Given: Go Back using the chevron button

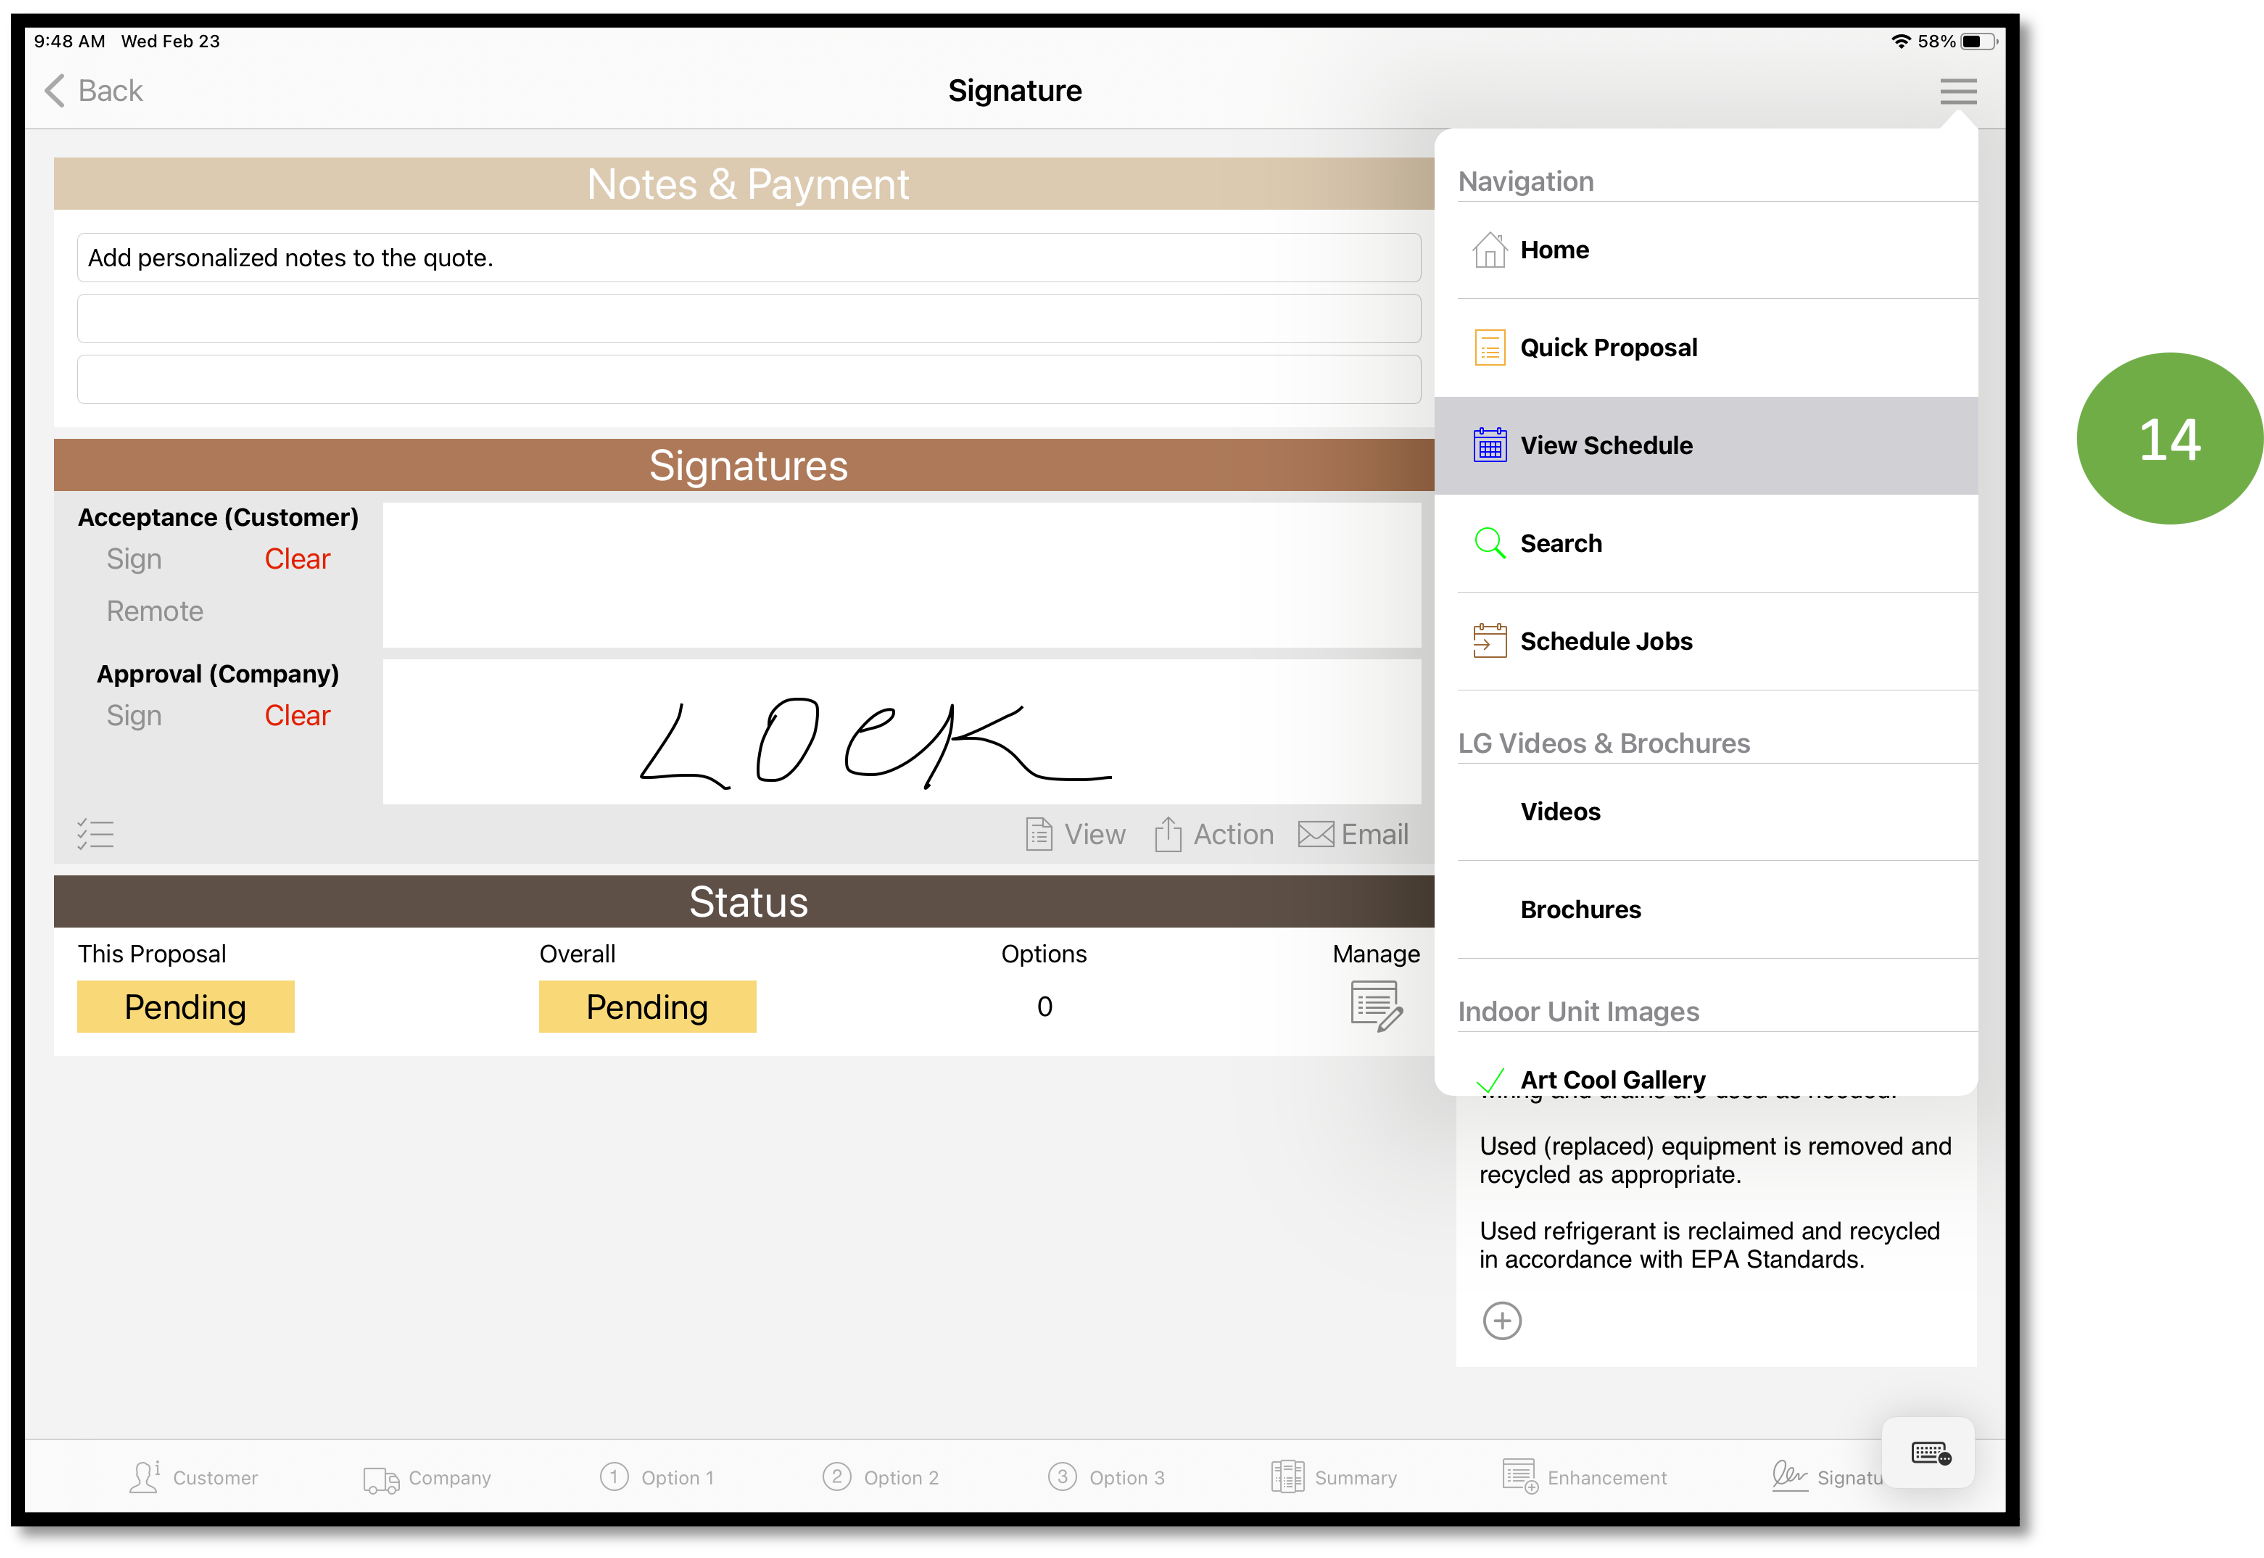Looking at the screenshot, I should click(x=94, y=91).
